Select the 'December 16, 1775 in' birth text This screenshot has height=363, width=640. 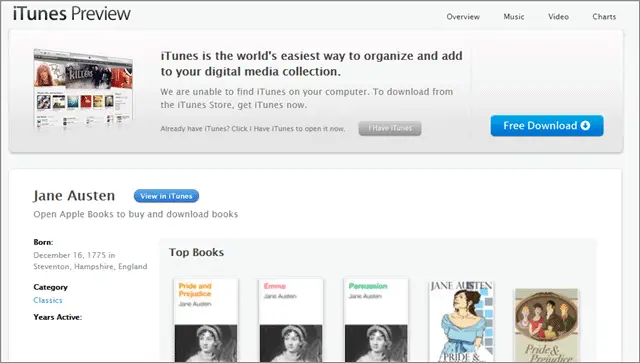(74, 255)
